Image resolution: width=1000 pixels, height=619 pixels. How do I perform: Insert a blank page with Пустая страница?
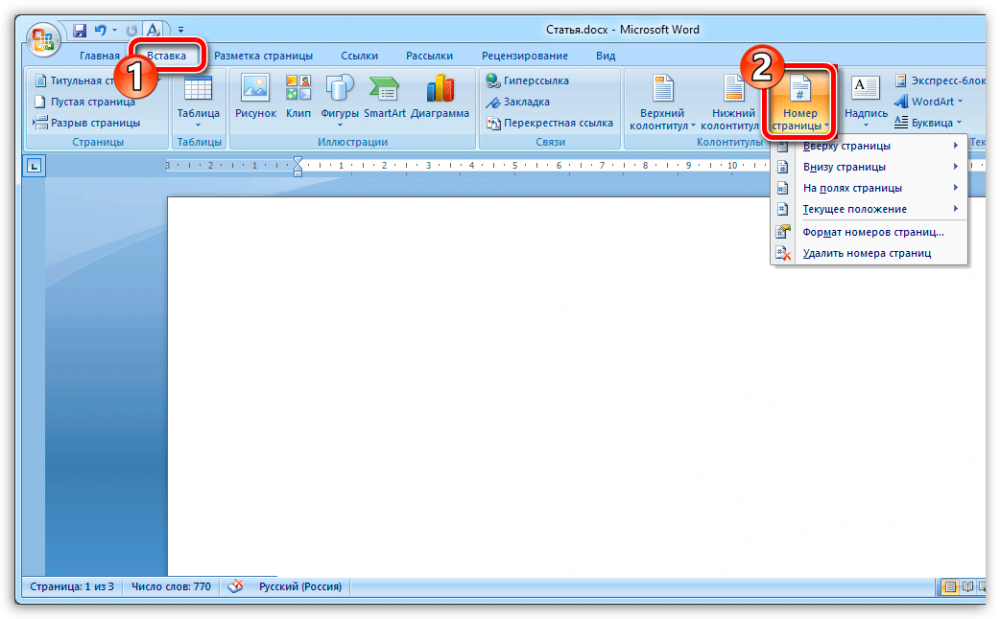(x=85, y=102)
